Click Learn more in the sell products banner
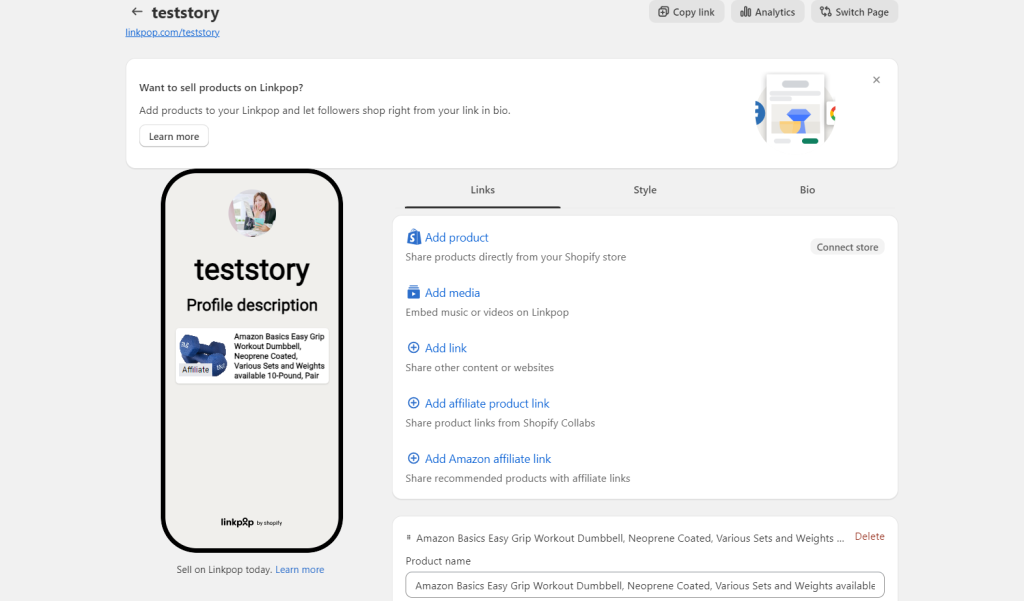The image size is (1024, 601). (174, 136)
